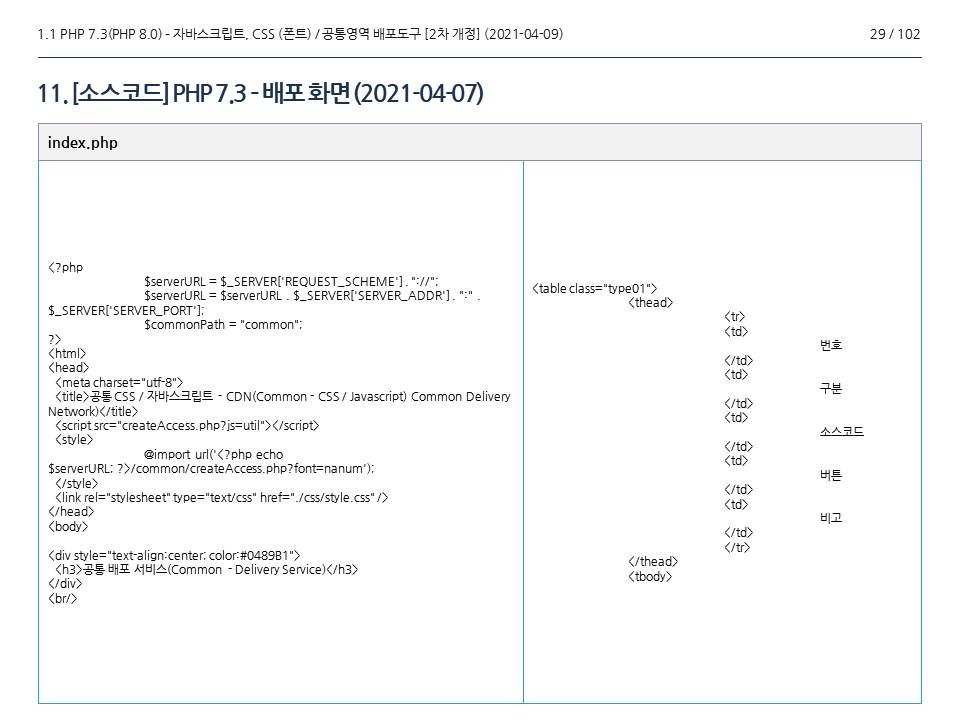This screenshot has height=720, width=960.
Task: Click the '번호' table header text
Action: coord(831,345)
